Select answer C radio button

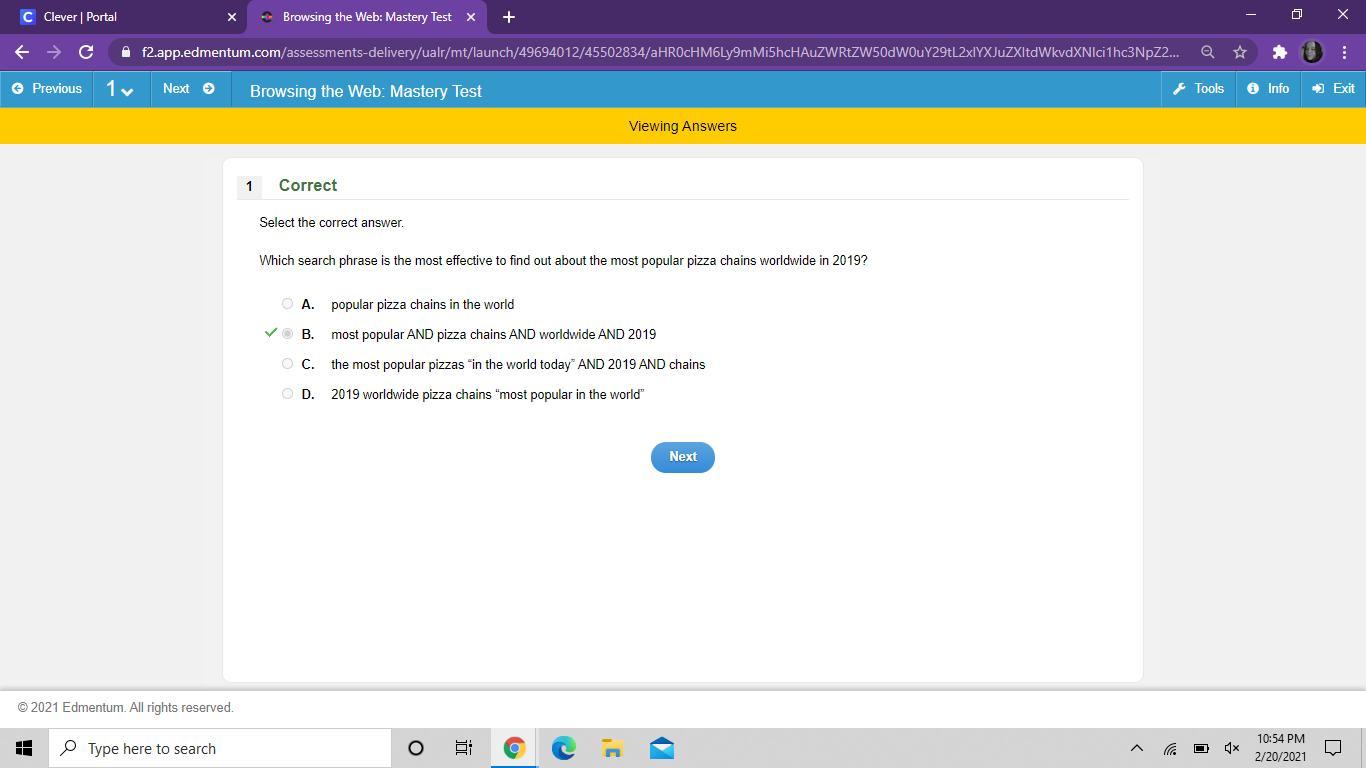point(287,364)
